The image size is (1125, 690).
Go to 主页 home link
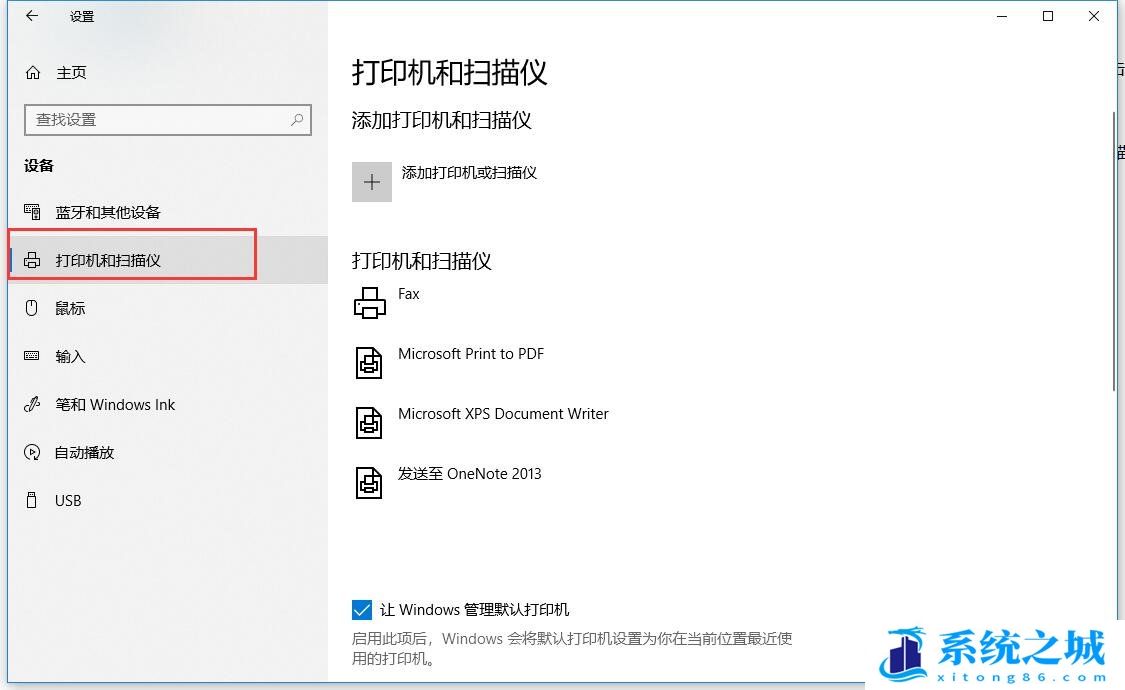[x=71, y=72]
